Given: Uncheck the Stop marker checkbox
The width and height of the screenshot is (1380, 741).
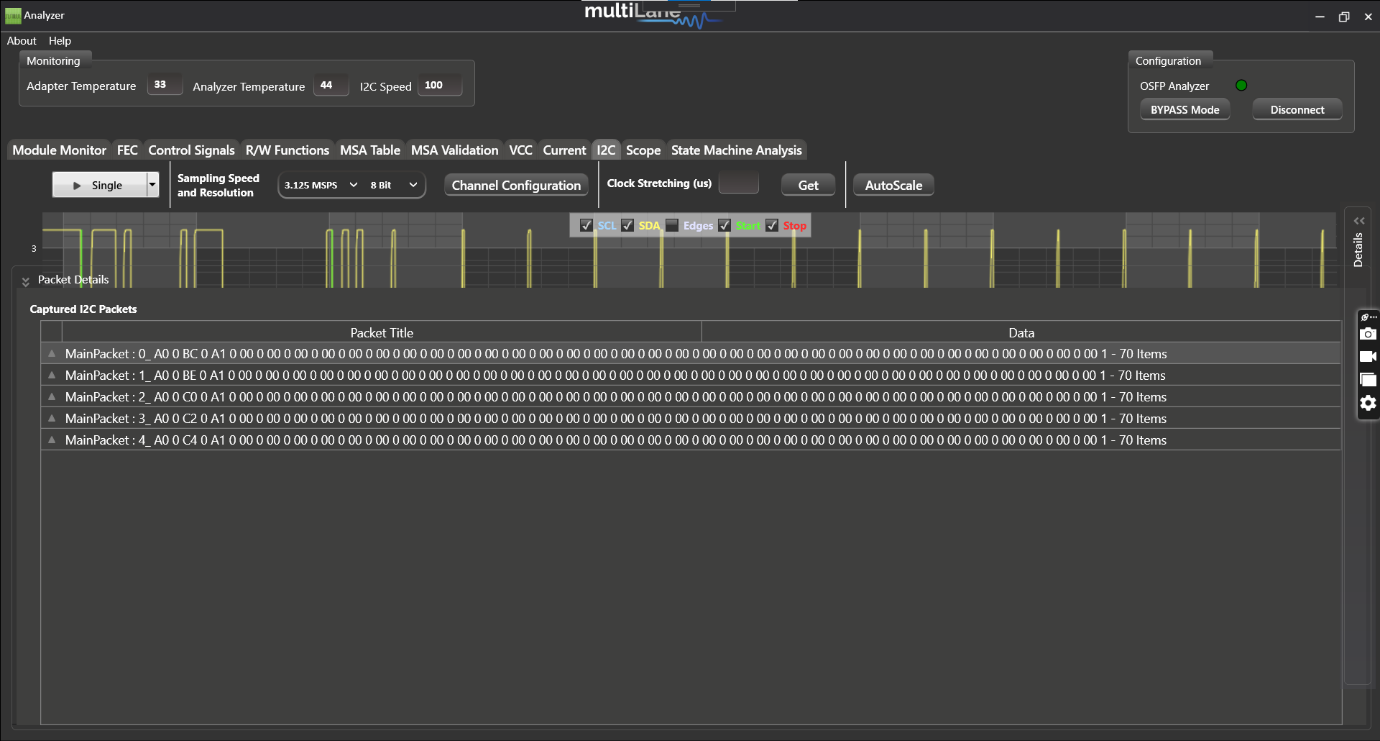Looking at the screenshot, I should click(772, 226).
